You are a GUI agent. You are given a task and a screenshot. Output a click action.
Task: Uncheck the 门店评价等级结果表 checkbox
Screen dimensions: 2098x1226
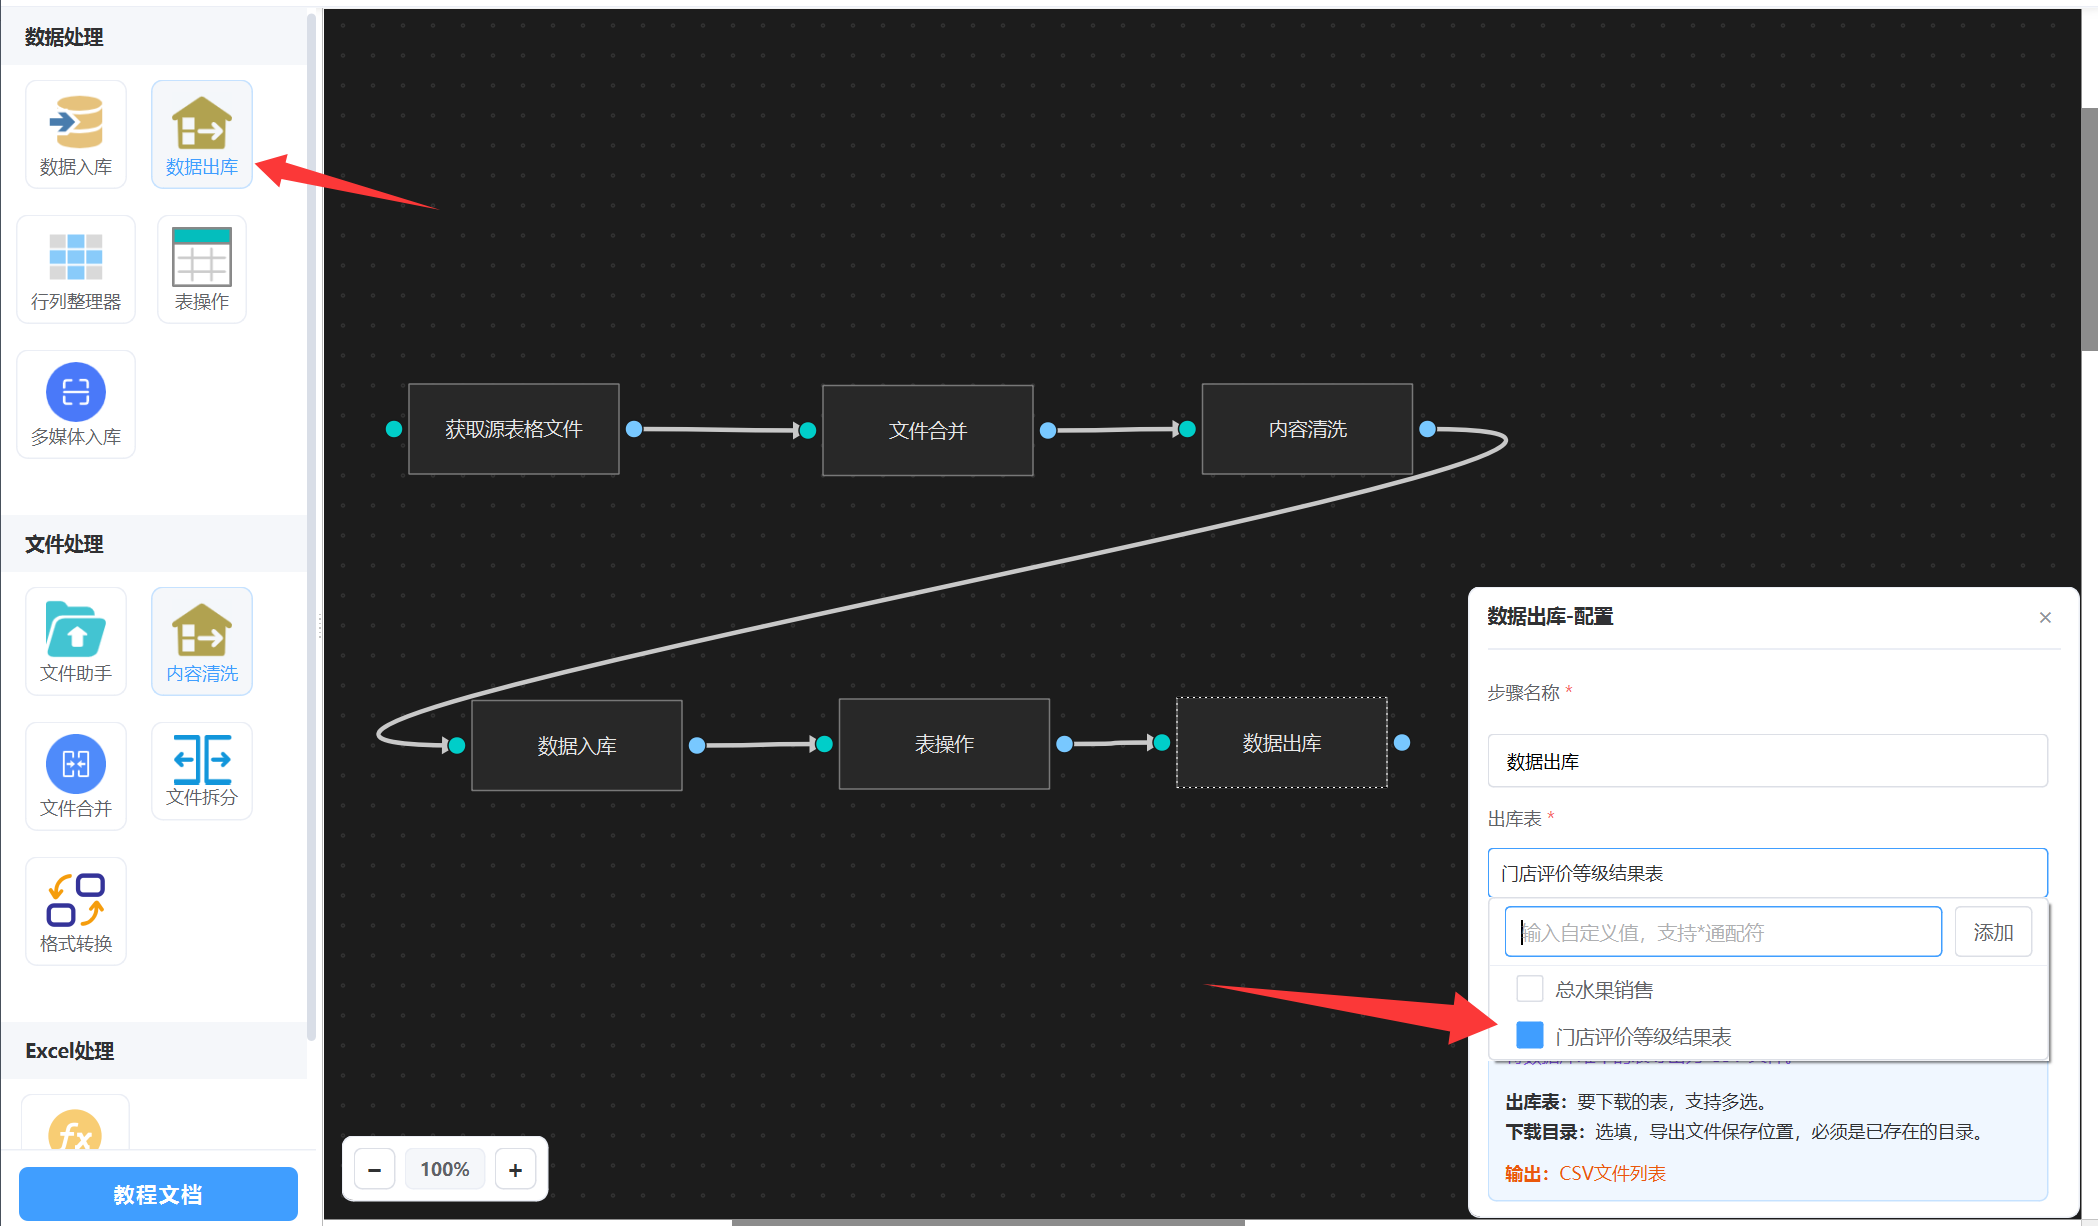(1529, 1035)
